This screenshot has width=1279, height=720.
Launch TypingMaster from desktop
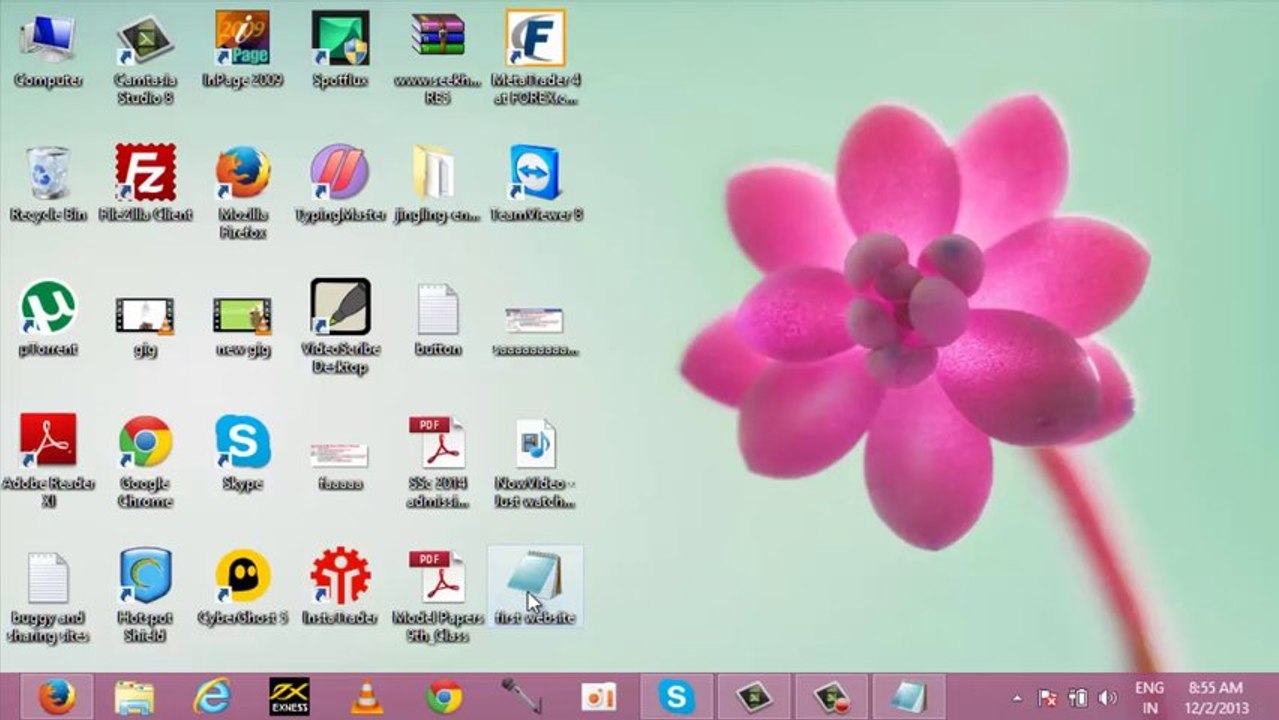[x=340, y=184]
